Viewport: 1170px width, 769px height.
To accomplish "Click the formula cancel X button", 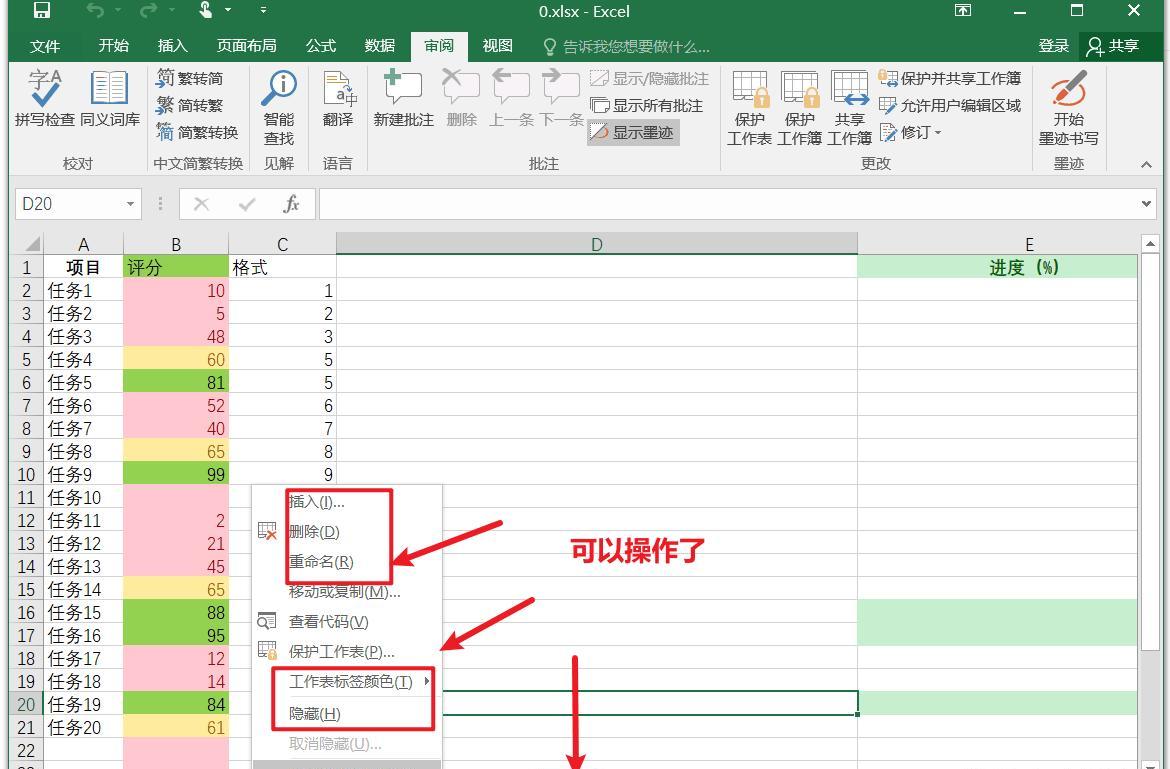I will coord(201,204).
